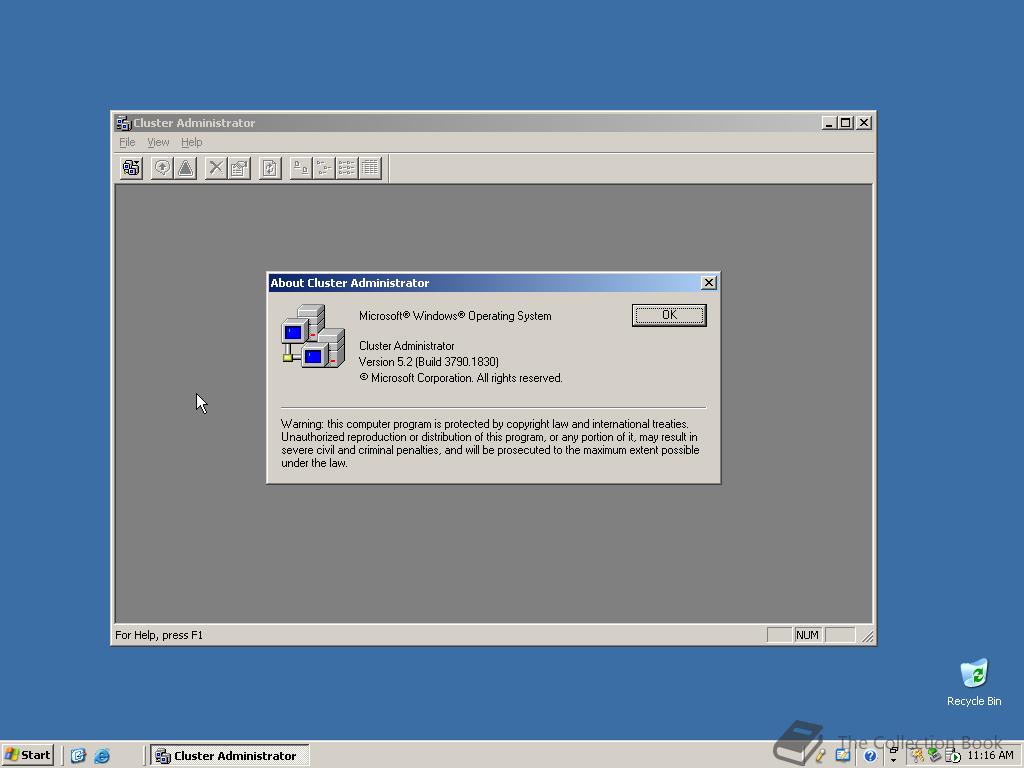Viewport: 1024px width, 768px height.
Task: Delete the selected cluster item
Action: pos(215,167)
